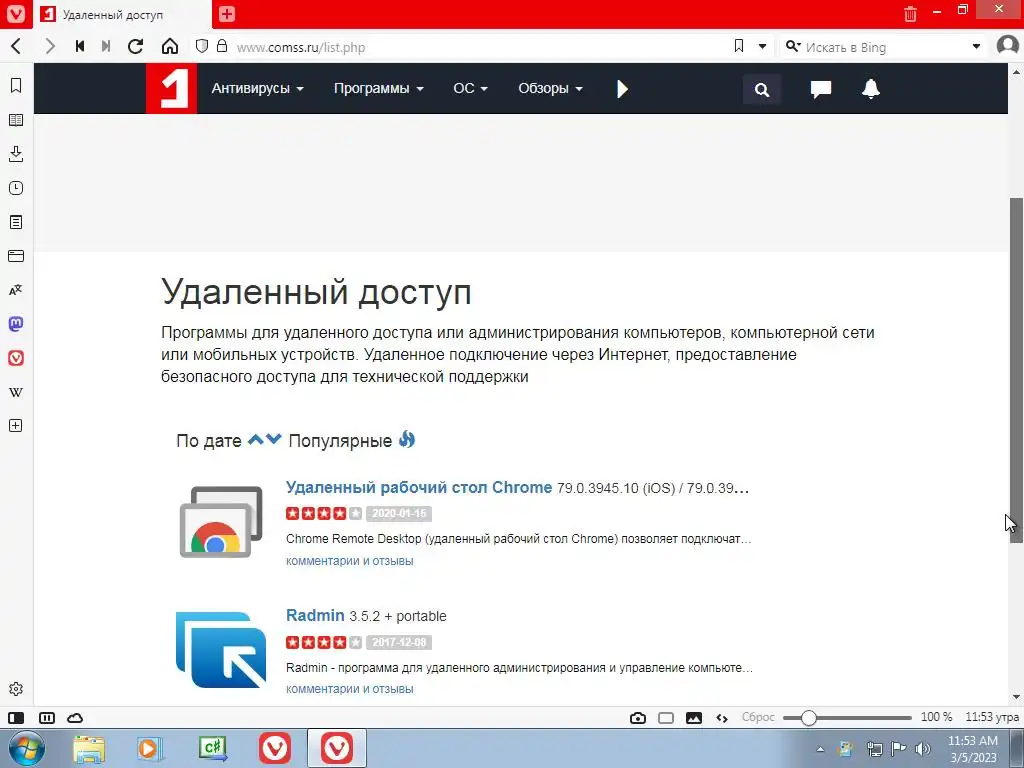The width and height of the screenshot is (1024, 768).
Task: Open page actions code icon
Action: [x=722, y=718]
